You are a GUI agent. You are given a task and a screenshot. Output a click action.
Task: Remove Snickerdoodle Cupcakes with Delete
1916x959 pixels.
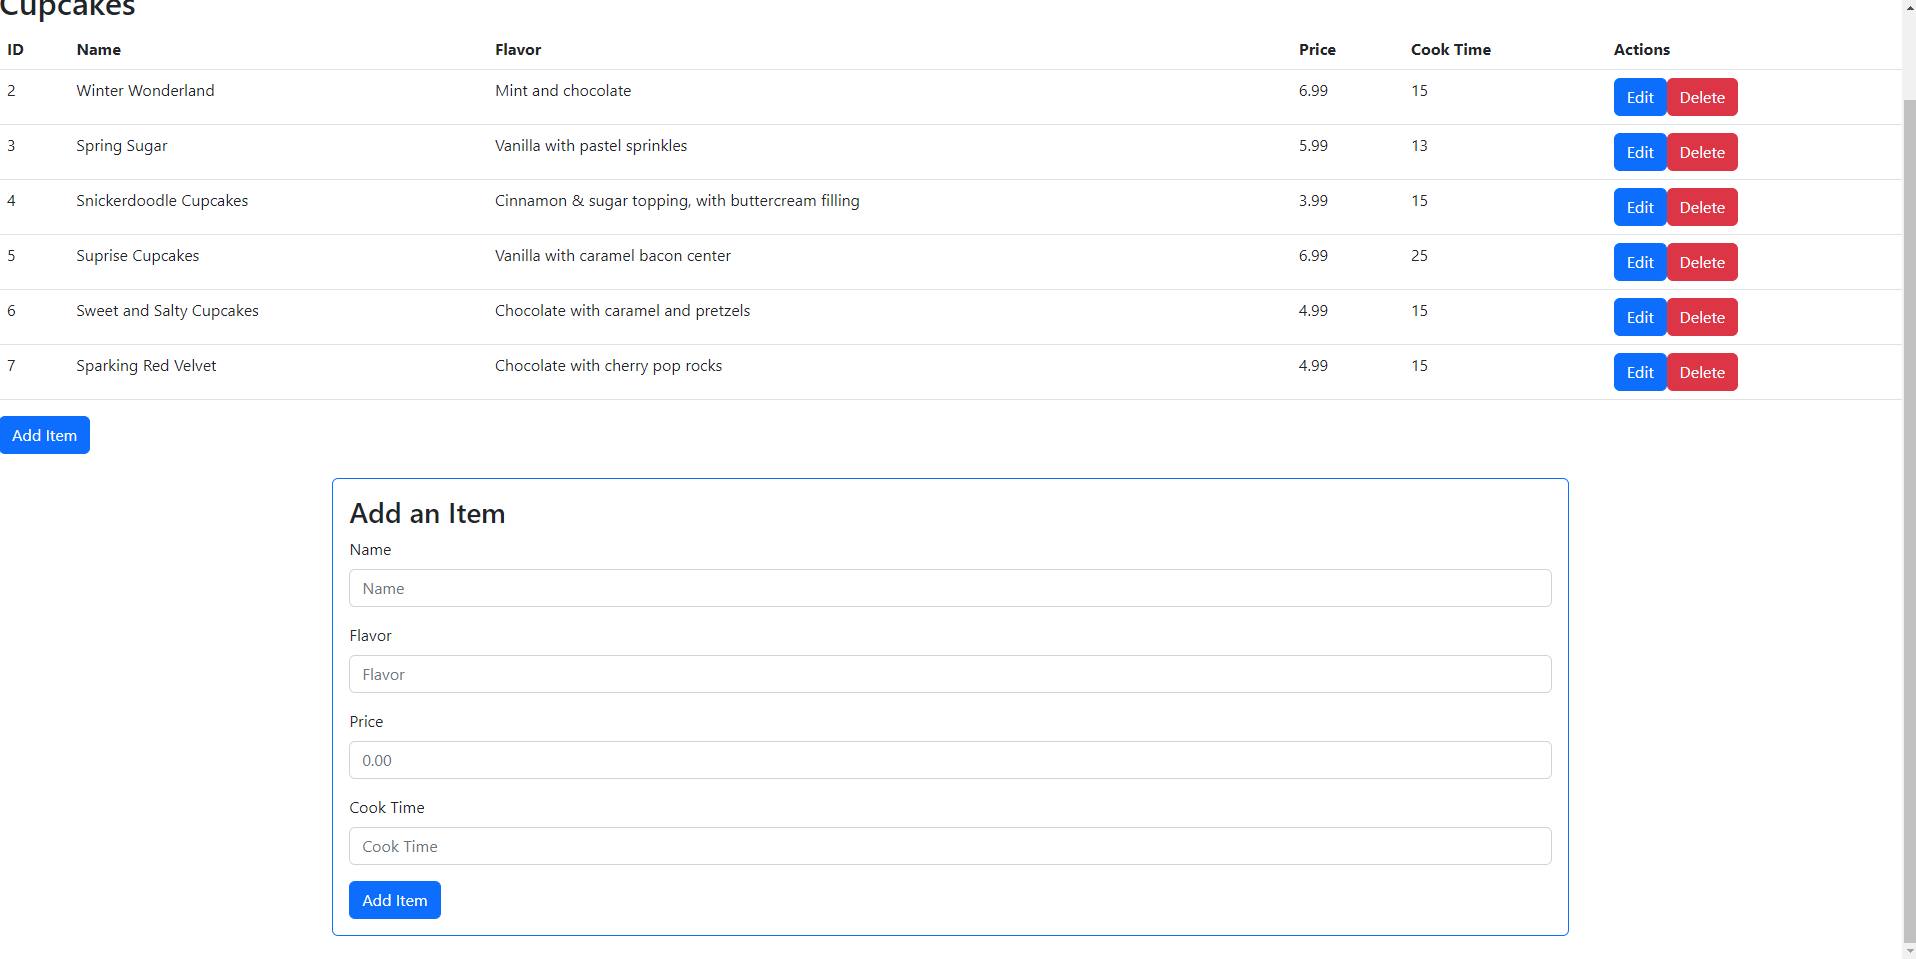click(x=1701, y=207)
